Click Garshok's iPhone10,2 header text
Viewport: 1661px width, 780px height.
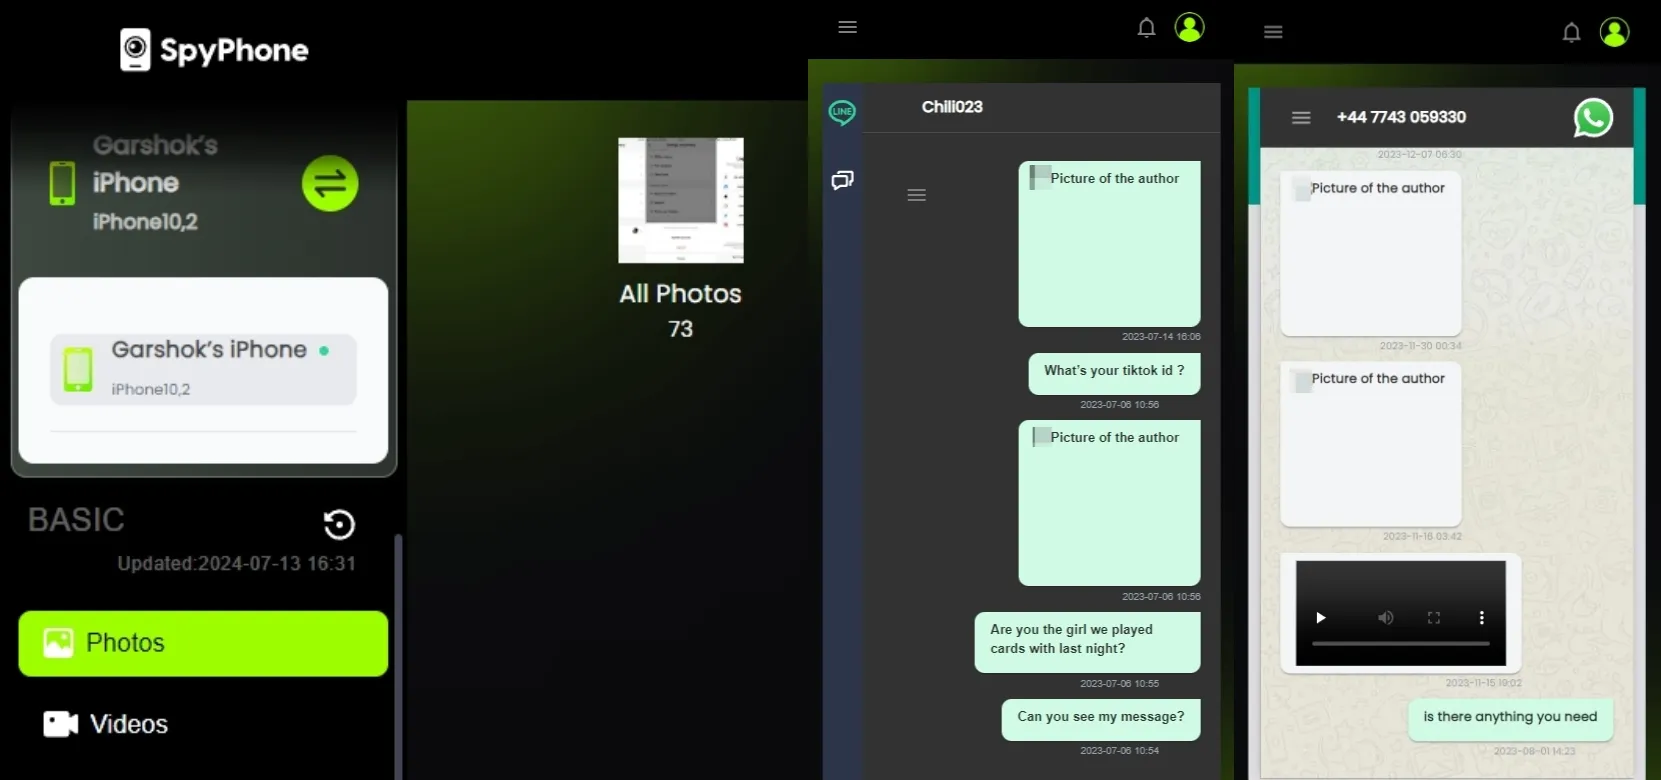point(155,183)
